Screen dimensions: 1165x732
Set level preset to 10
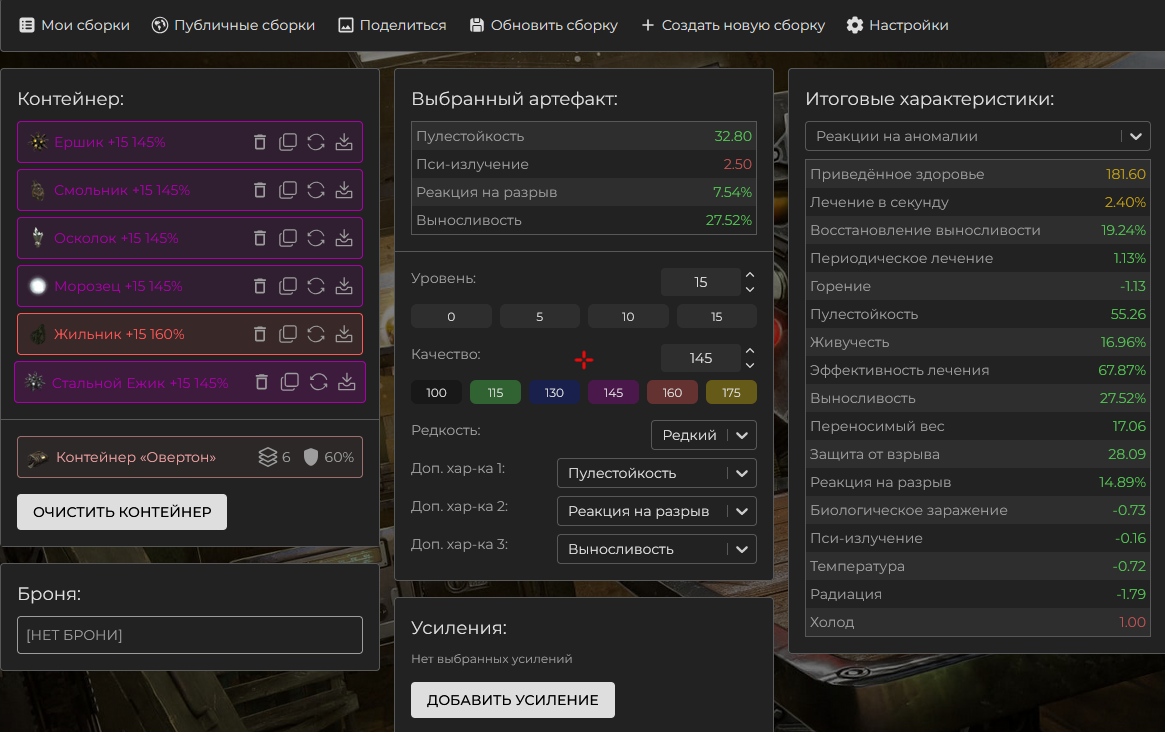coord(628,317)
